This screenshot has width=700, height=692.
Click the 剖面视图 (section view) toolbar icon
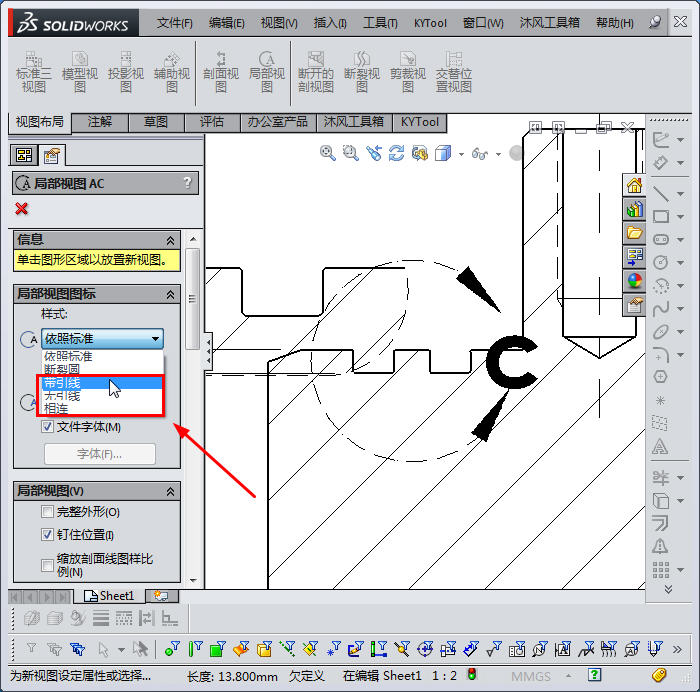pyautogui.click(x=221, y=72)
